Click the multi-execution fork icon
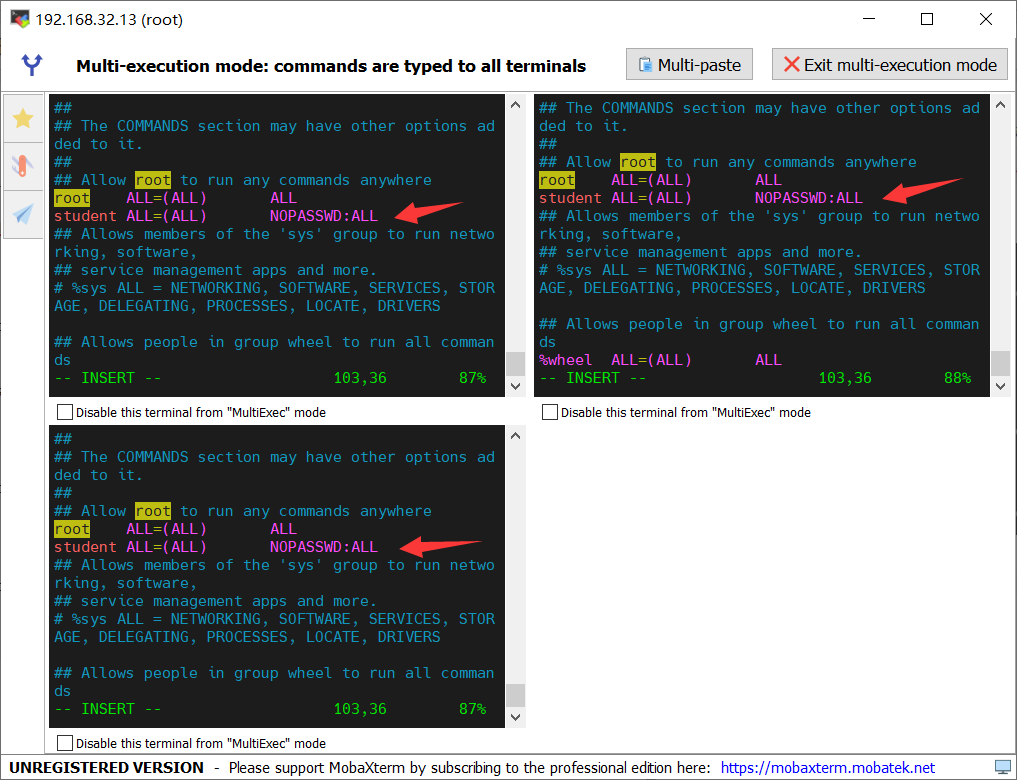Viewport: 1017px width, 780px height. [33, 65]
